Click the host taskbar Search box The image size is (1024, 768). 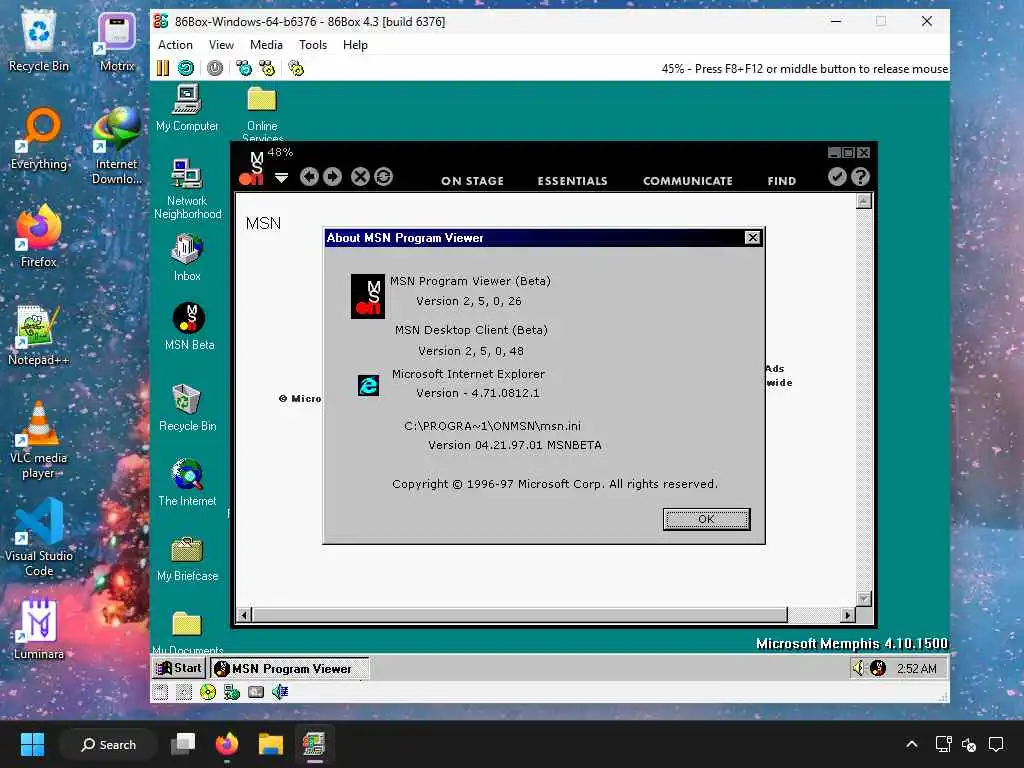tap(108, 744)
